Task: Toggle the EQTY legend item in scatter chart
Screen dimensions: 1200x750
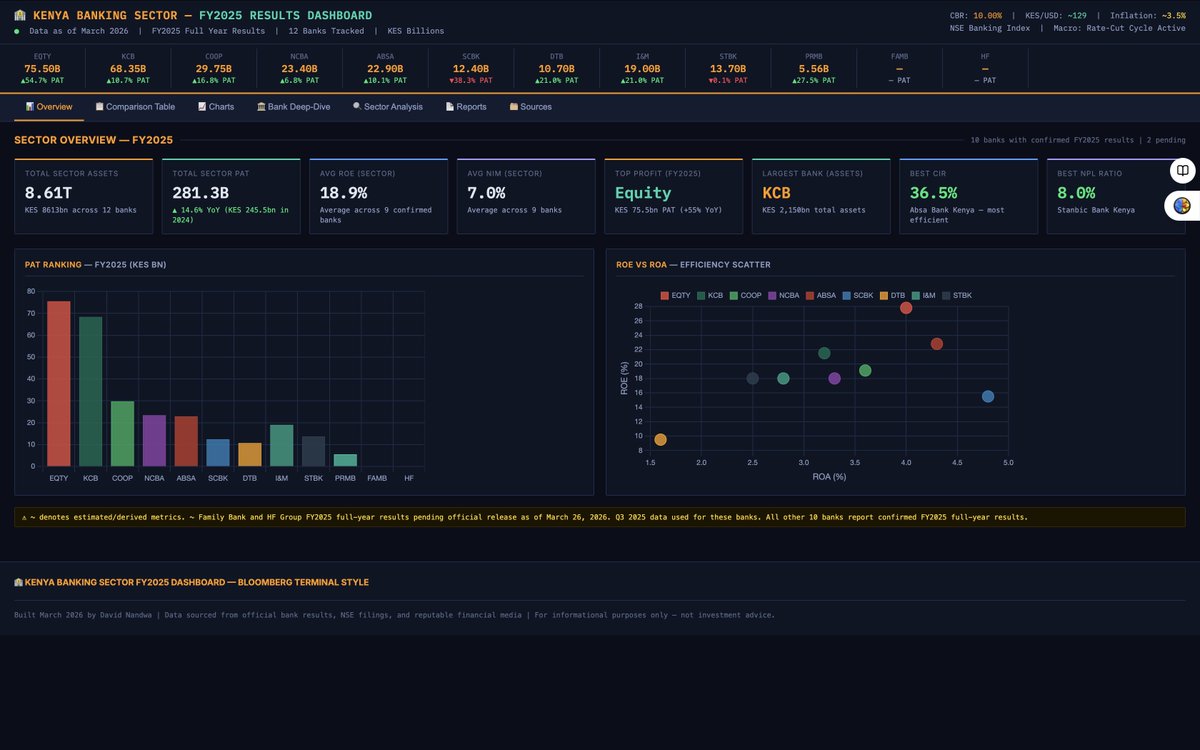Action: click(676, 296)
